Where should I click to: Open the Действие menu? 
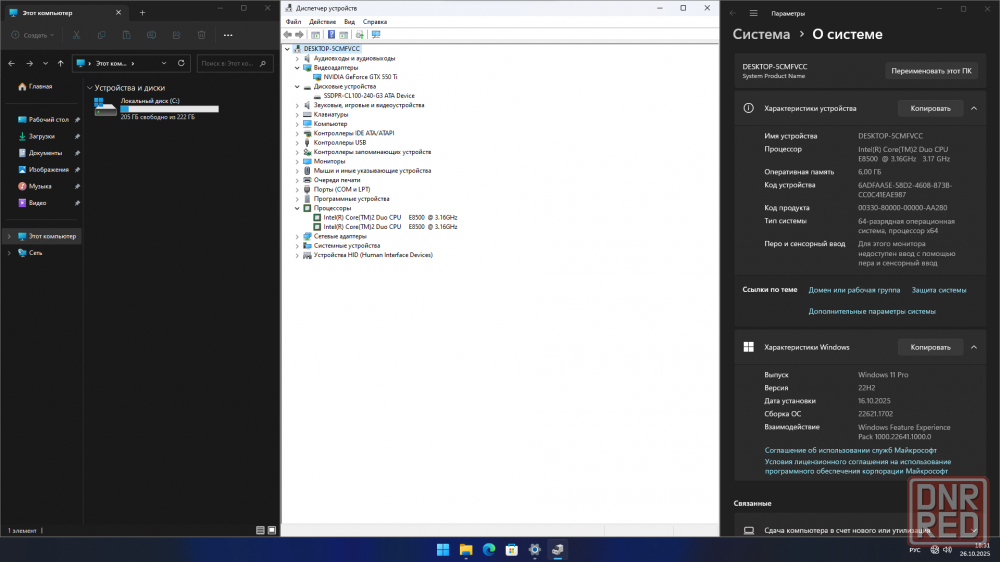point(322,21)
